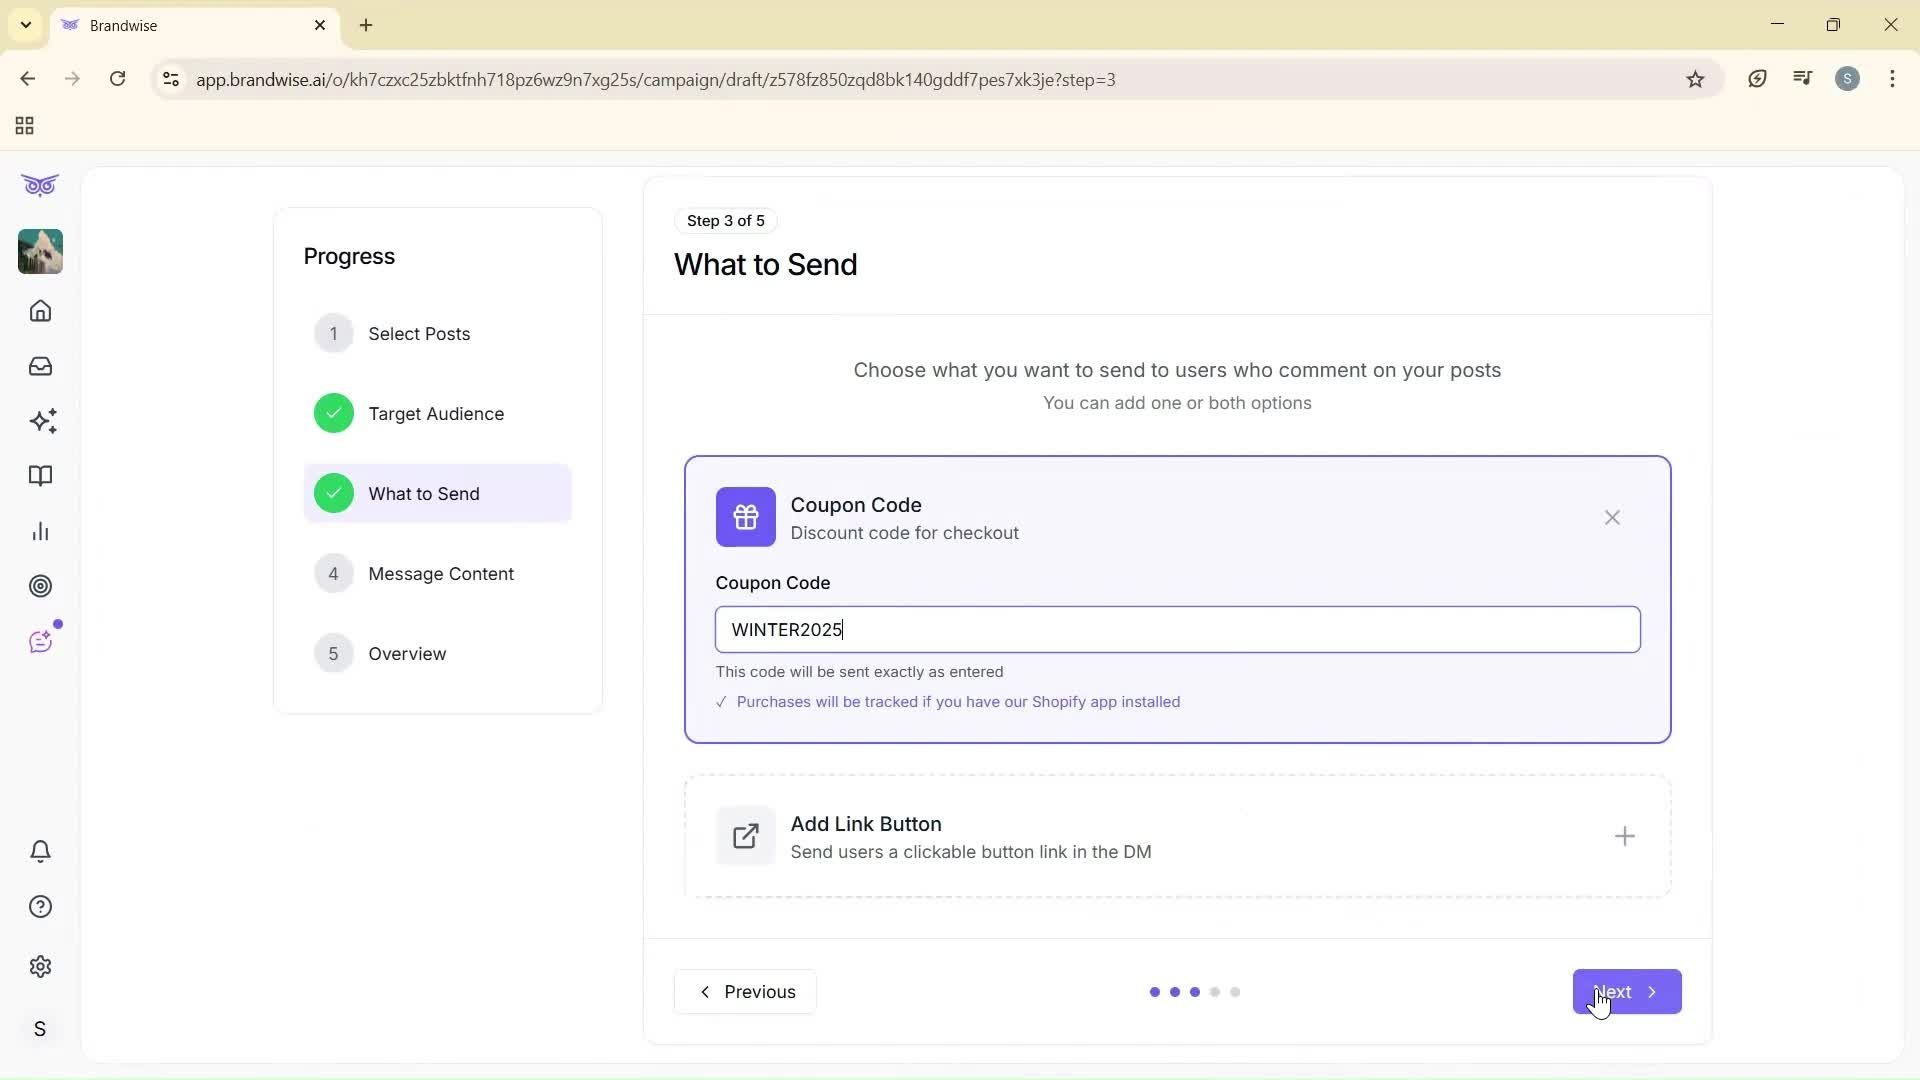
Task: Remove the Coupon Code option
Action: coord(1612,518)
